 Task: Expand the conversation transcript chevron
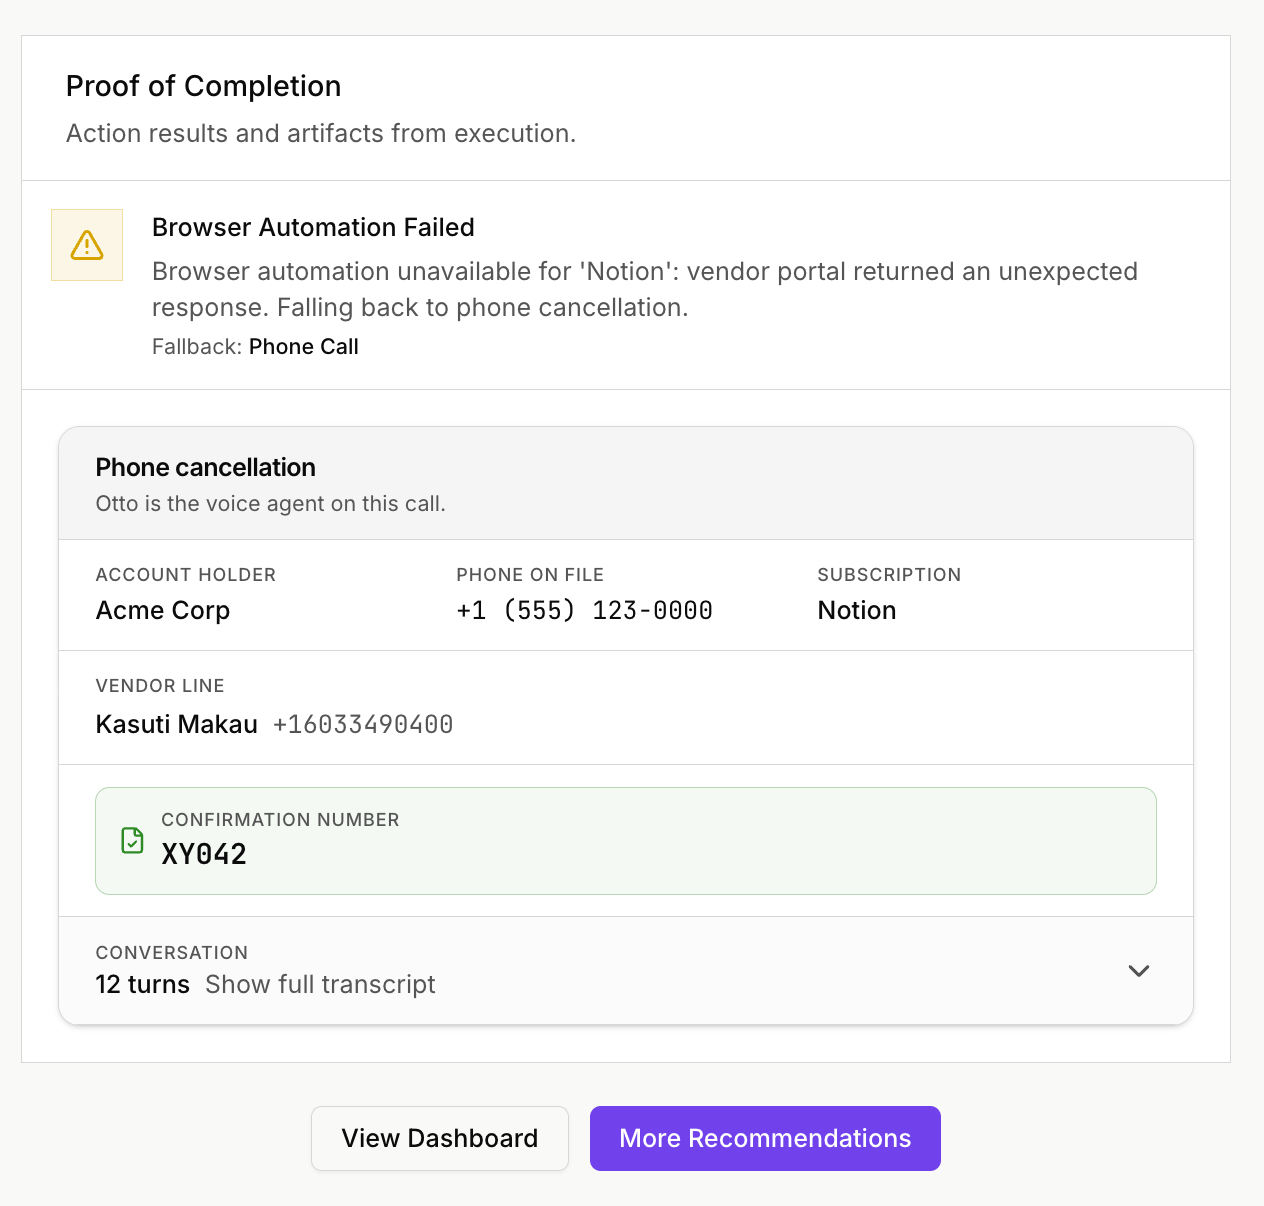[x=1138, y=971]
